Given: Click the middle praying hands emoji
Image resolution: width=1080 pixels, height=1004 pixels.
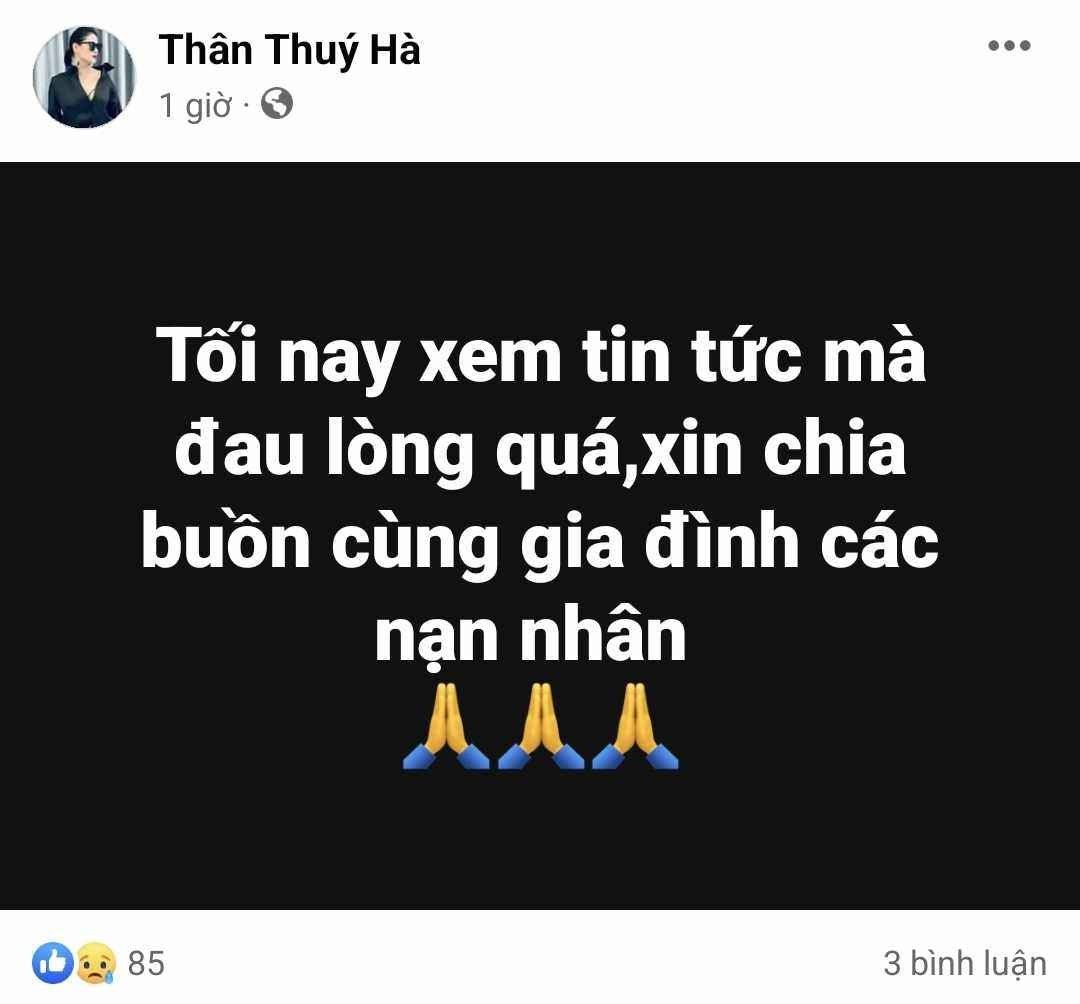Looking at the screenshot, I should pyautogui.click(x=541, y=725).
